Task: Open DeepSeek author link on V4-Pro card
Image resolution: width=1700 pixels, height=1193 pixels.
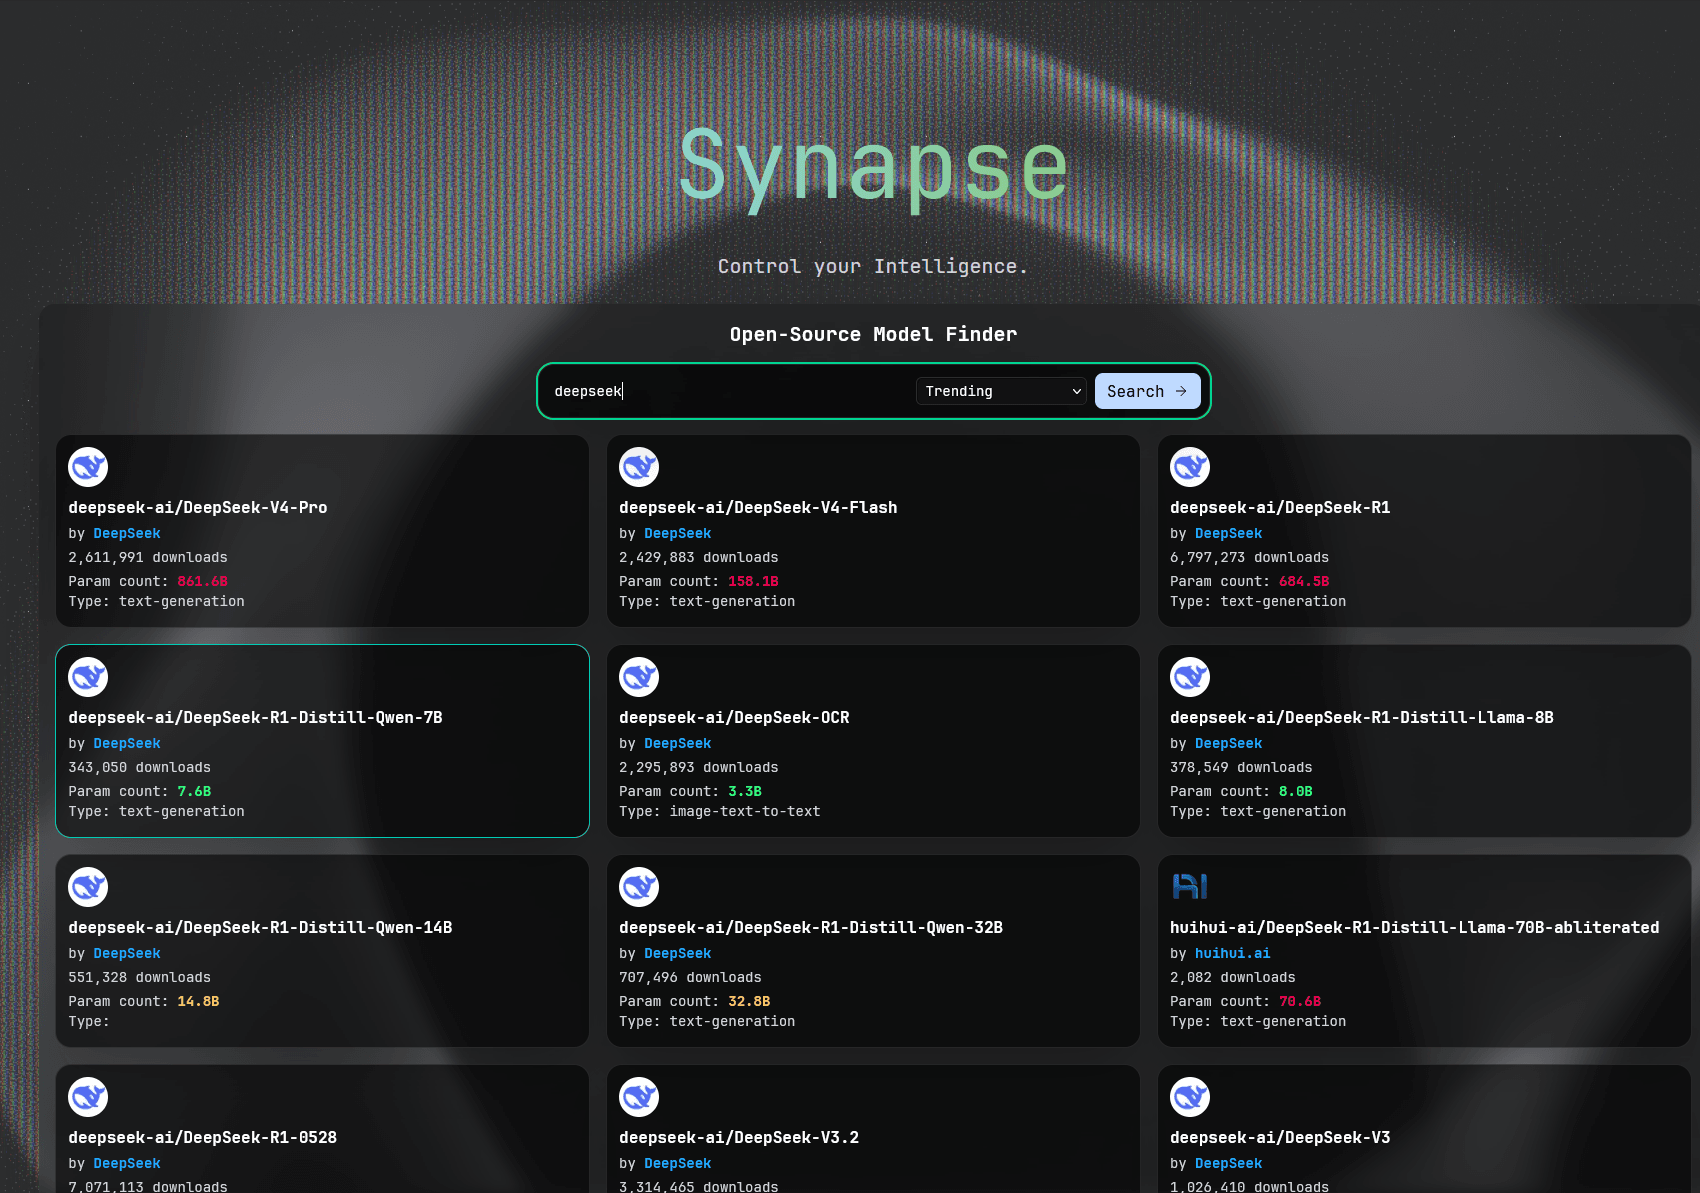Action: 127,534
